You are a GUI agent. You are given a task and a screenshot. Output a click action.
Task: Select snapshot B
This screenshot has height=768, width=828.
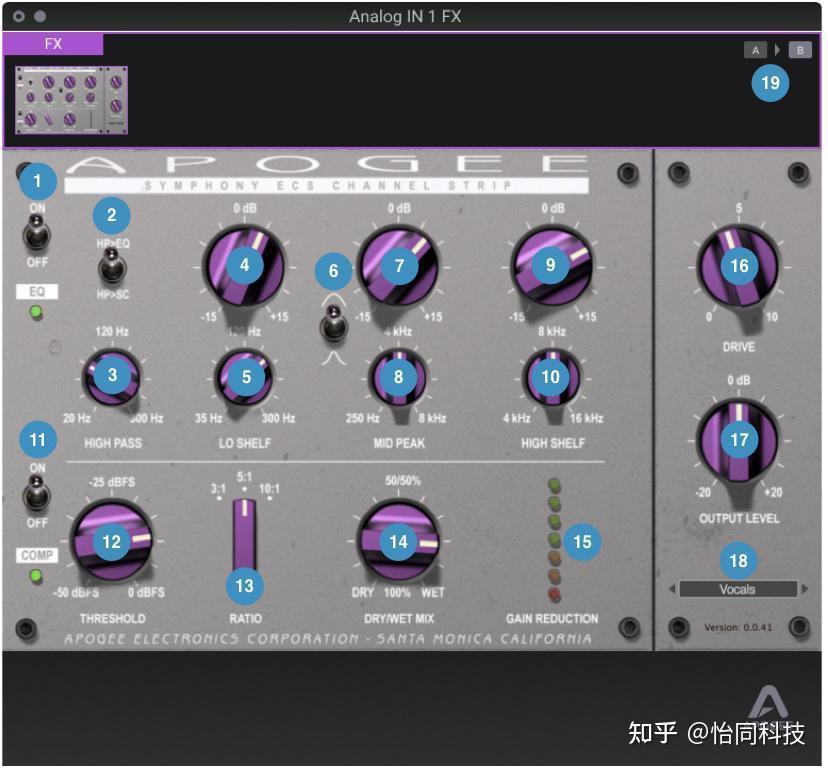coord(799,48)
